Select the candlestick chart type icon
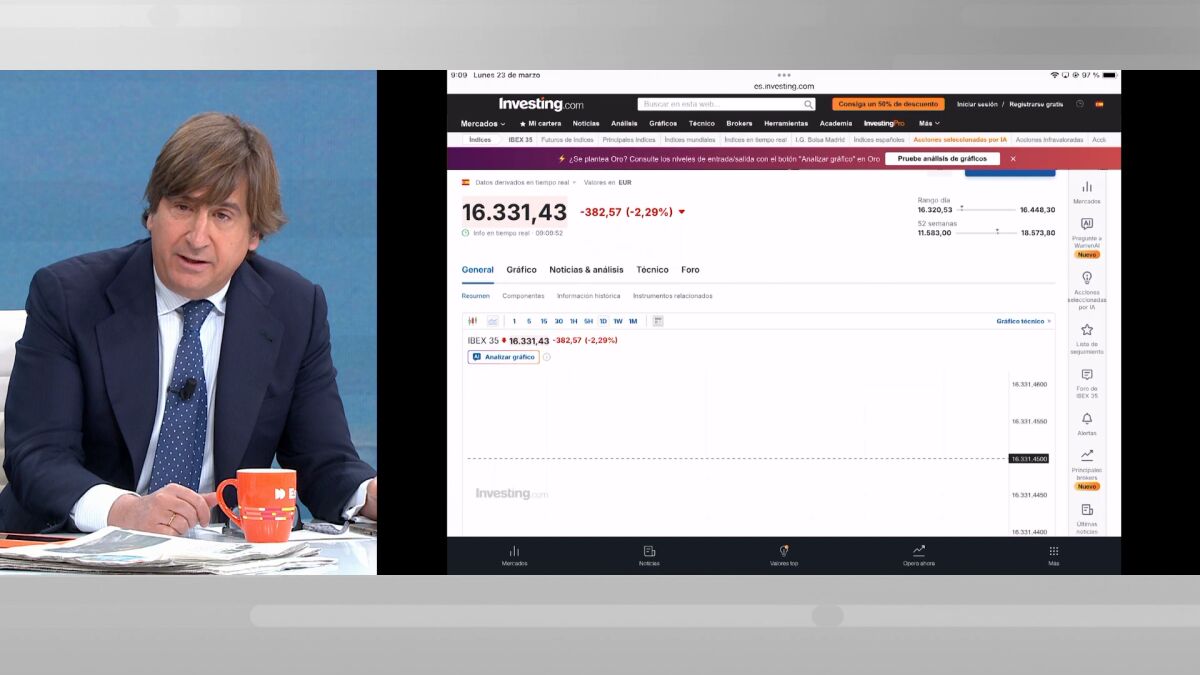This screenshot has height=675, width=1200. click(x=472, y=321)
